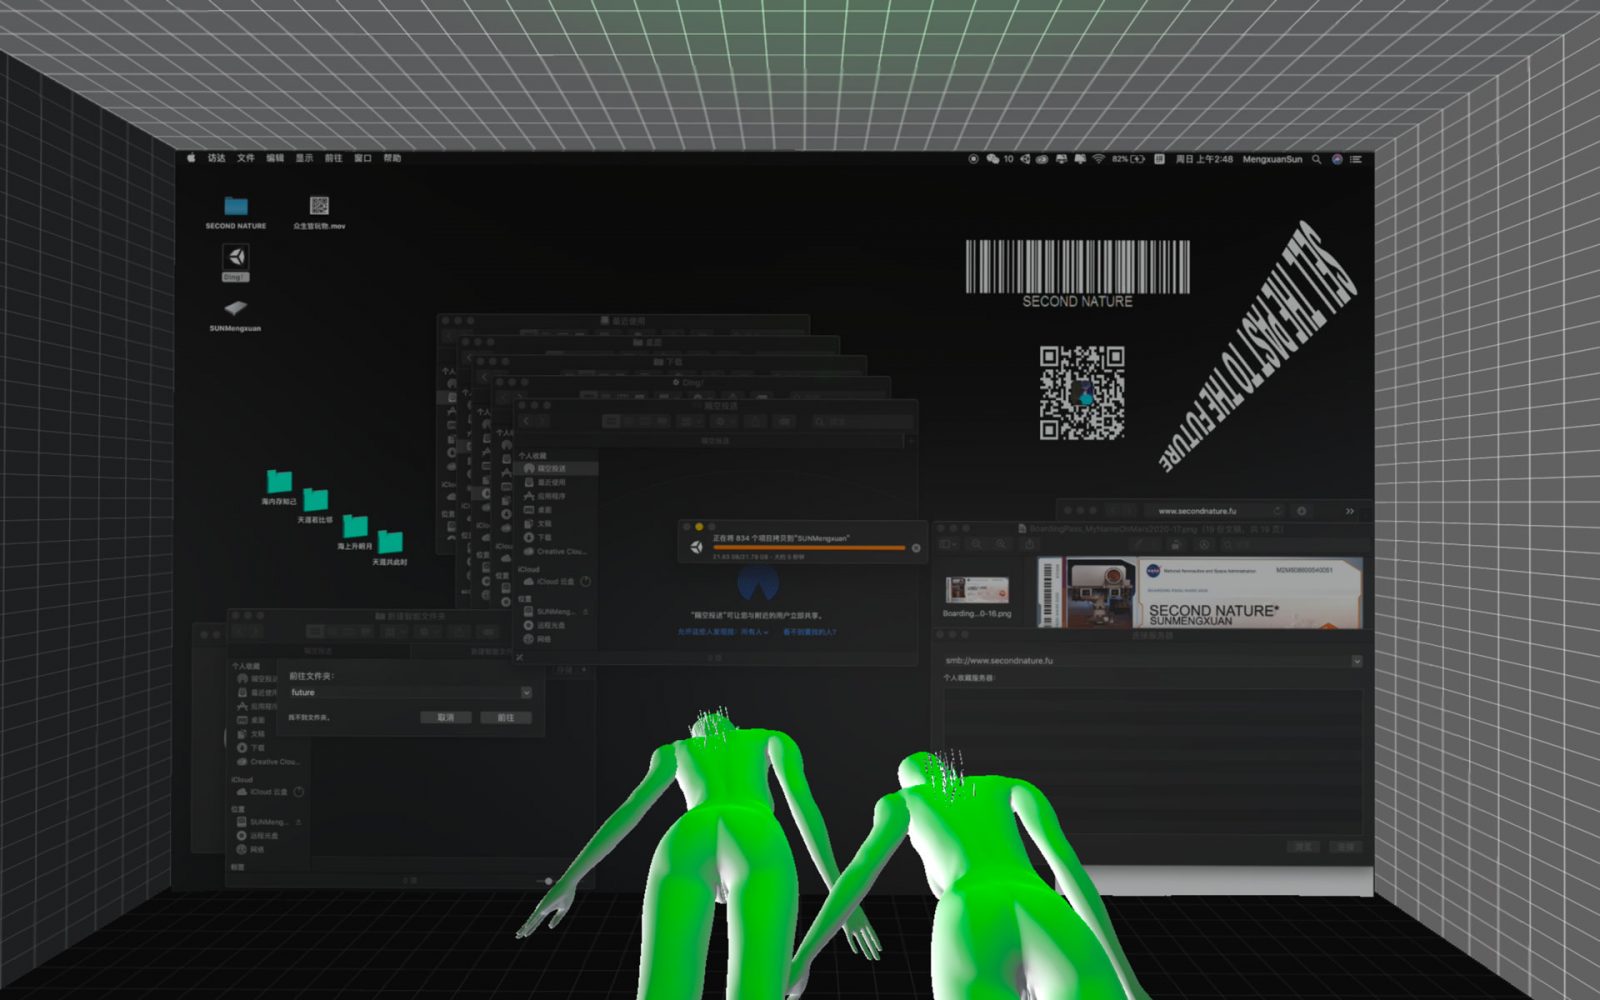Open the Wi-Fi status menu
This screenshot has width=1600, height=1000.
point(1098,159)
